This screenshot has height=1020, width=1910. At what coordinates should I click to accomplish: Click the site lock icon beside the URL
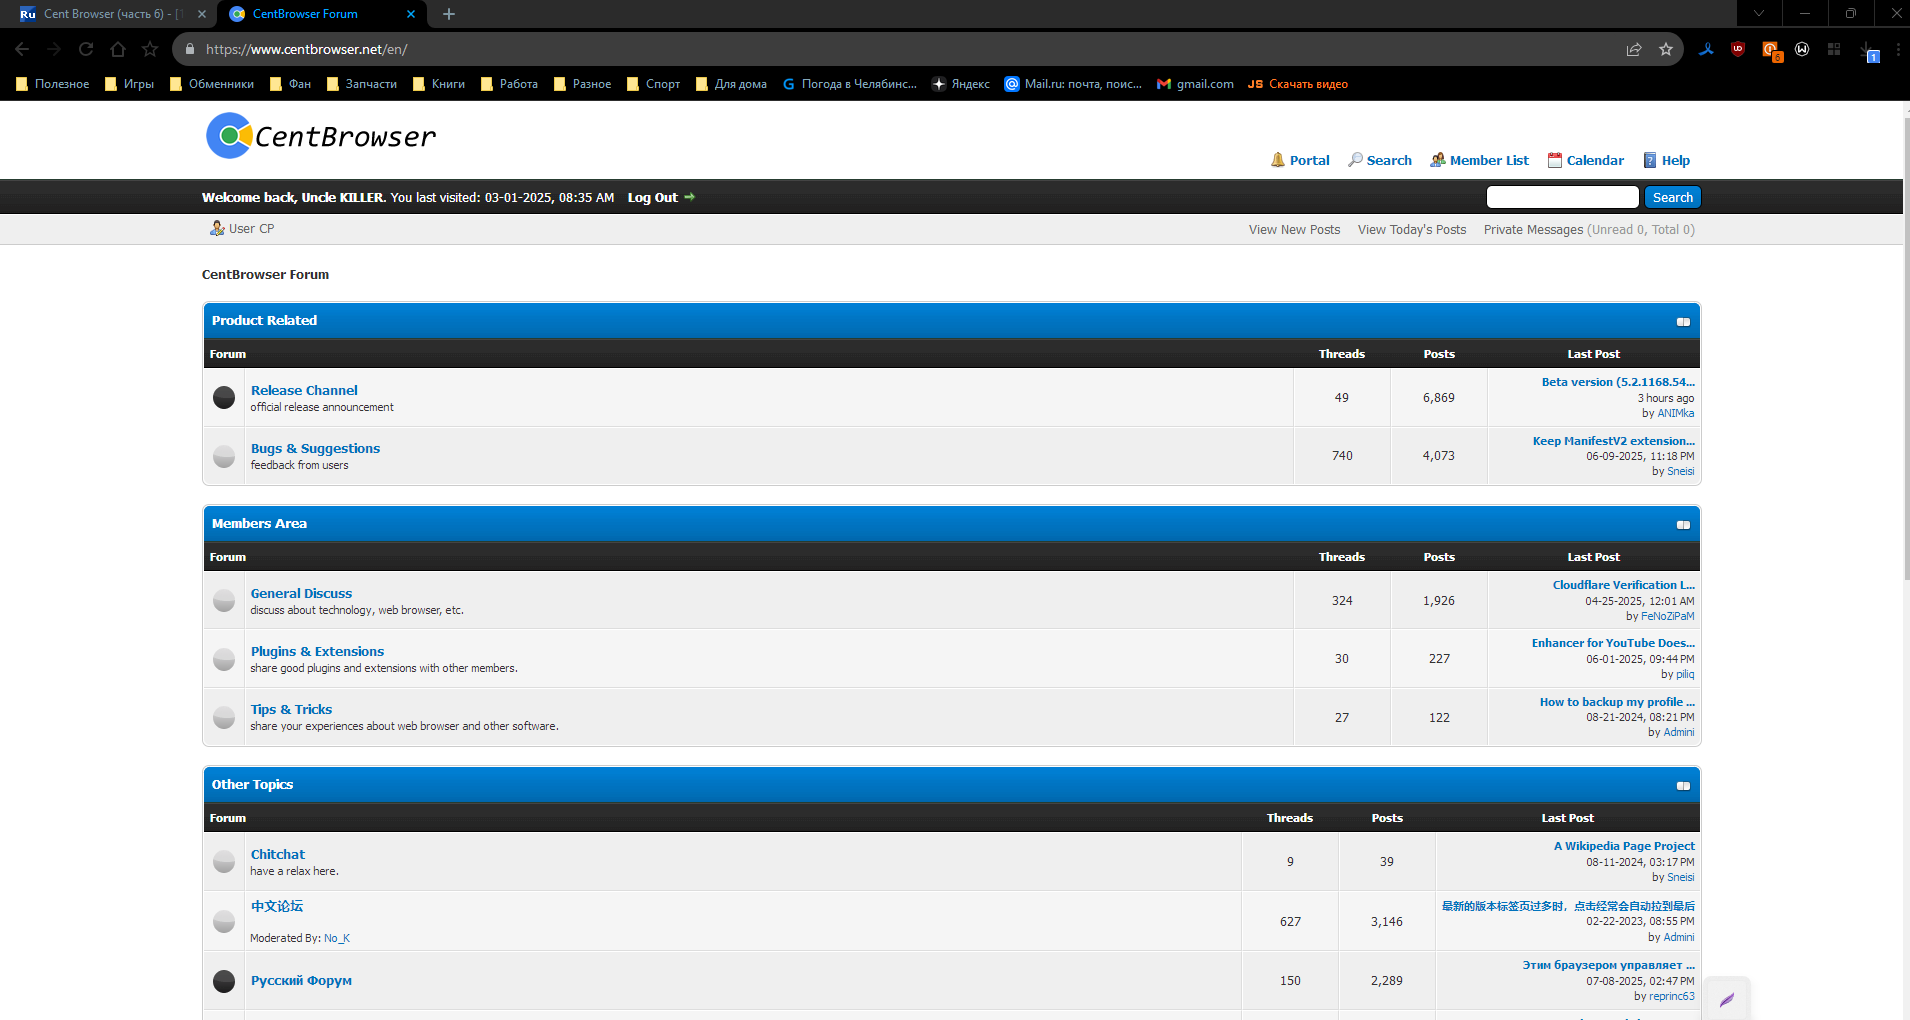pyautogui.click(x=190, y=49)
